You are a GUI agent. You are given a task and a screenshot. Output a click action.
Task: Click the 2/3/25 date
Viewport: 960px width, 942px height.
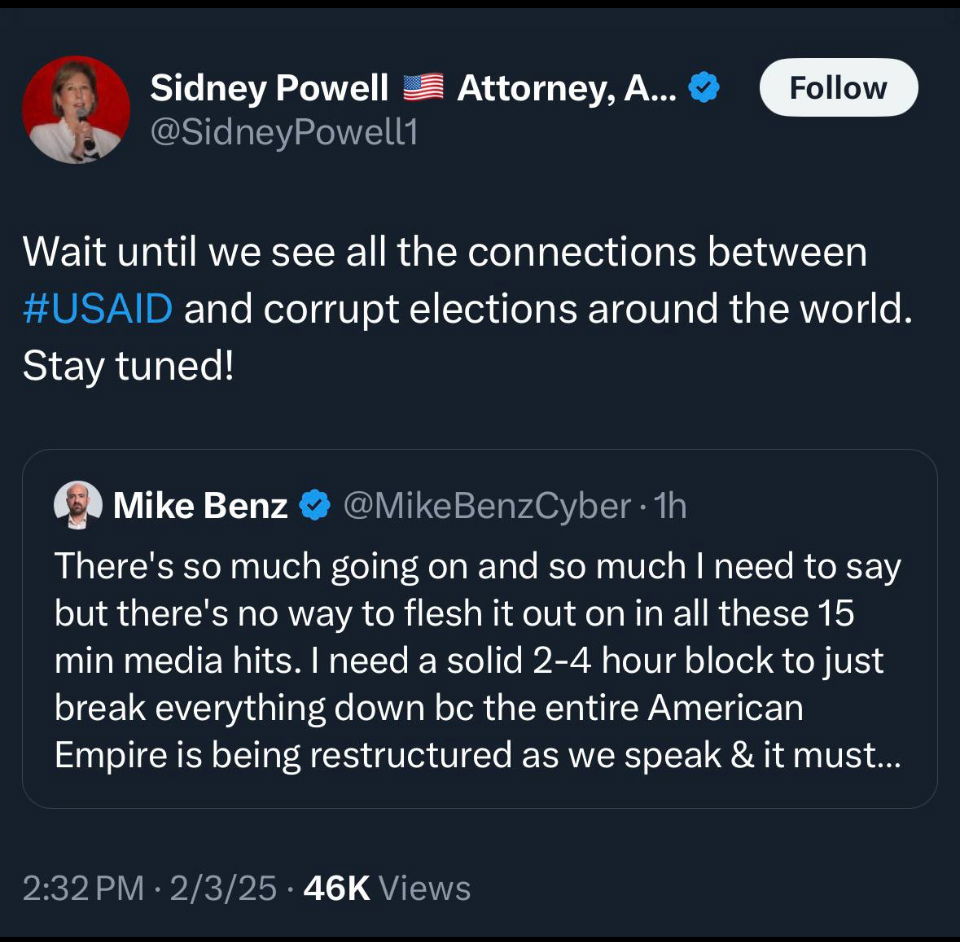pyautogui.click(x=223, y=888)
